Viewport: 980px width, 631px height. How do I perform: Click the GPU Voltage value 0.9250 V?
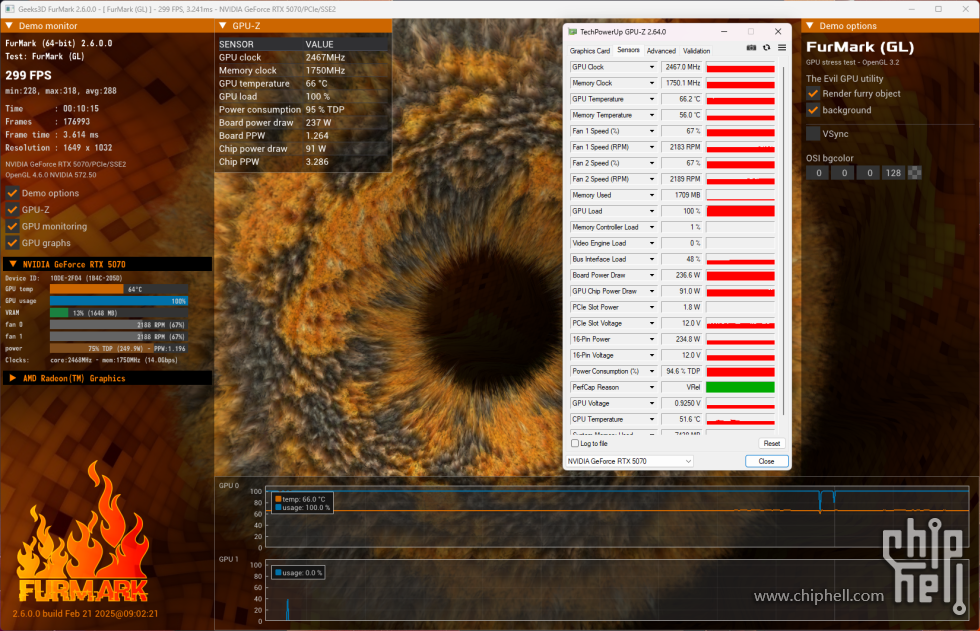click(682, 404)
